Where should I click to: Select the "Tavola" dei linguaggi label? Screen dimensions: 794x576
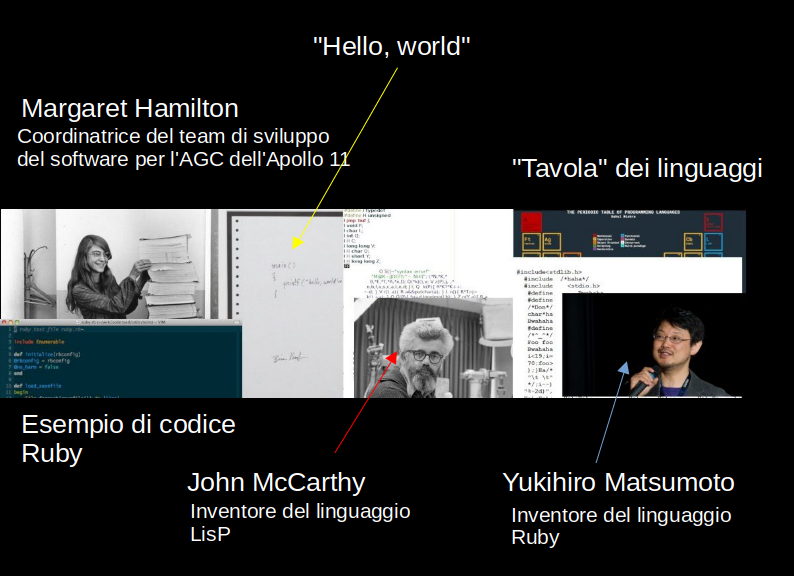point(636,168)
